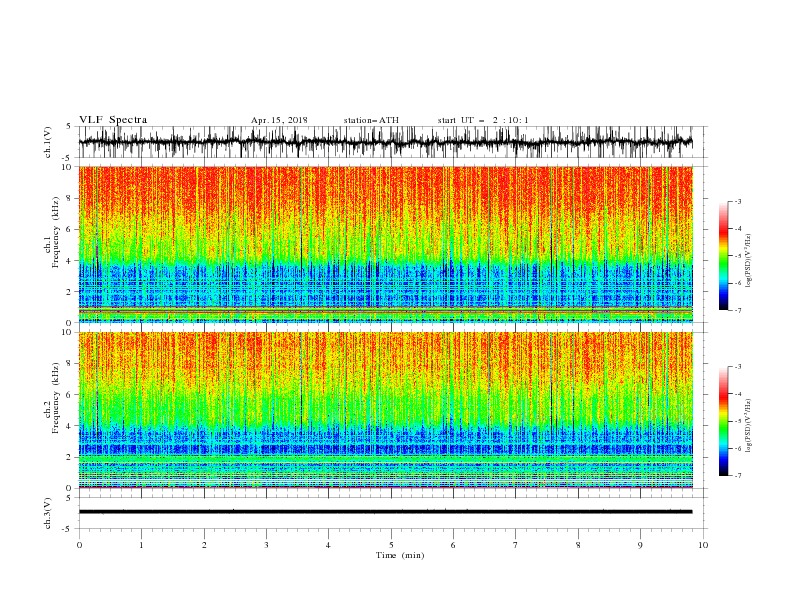
Task: Click the ch.1 frequency axis "8" tick label
Action: pyautogui.click(x=69, y=198)
